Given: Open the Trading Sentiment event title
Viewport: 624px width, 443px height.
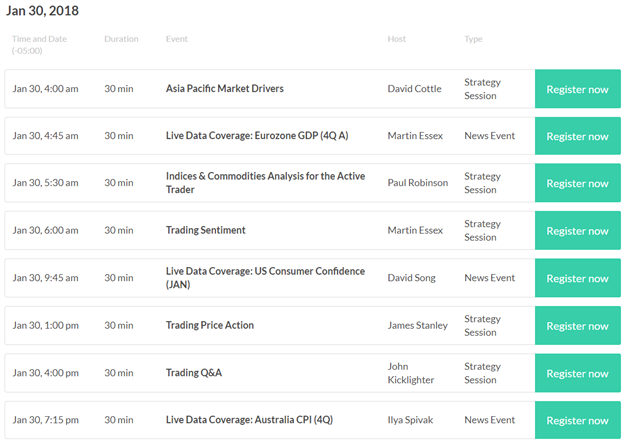Looking at the screenshot, I should click(x=205, y=230).
